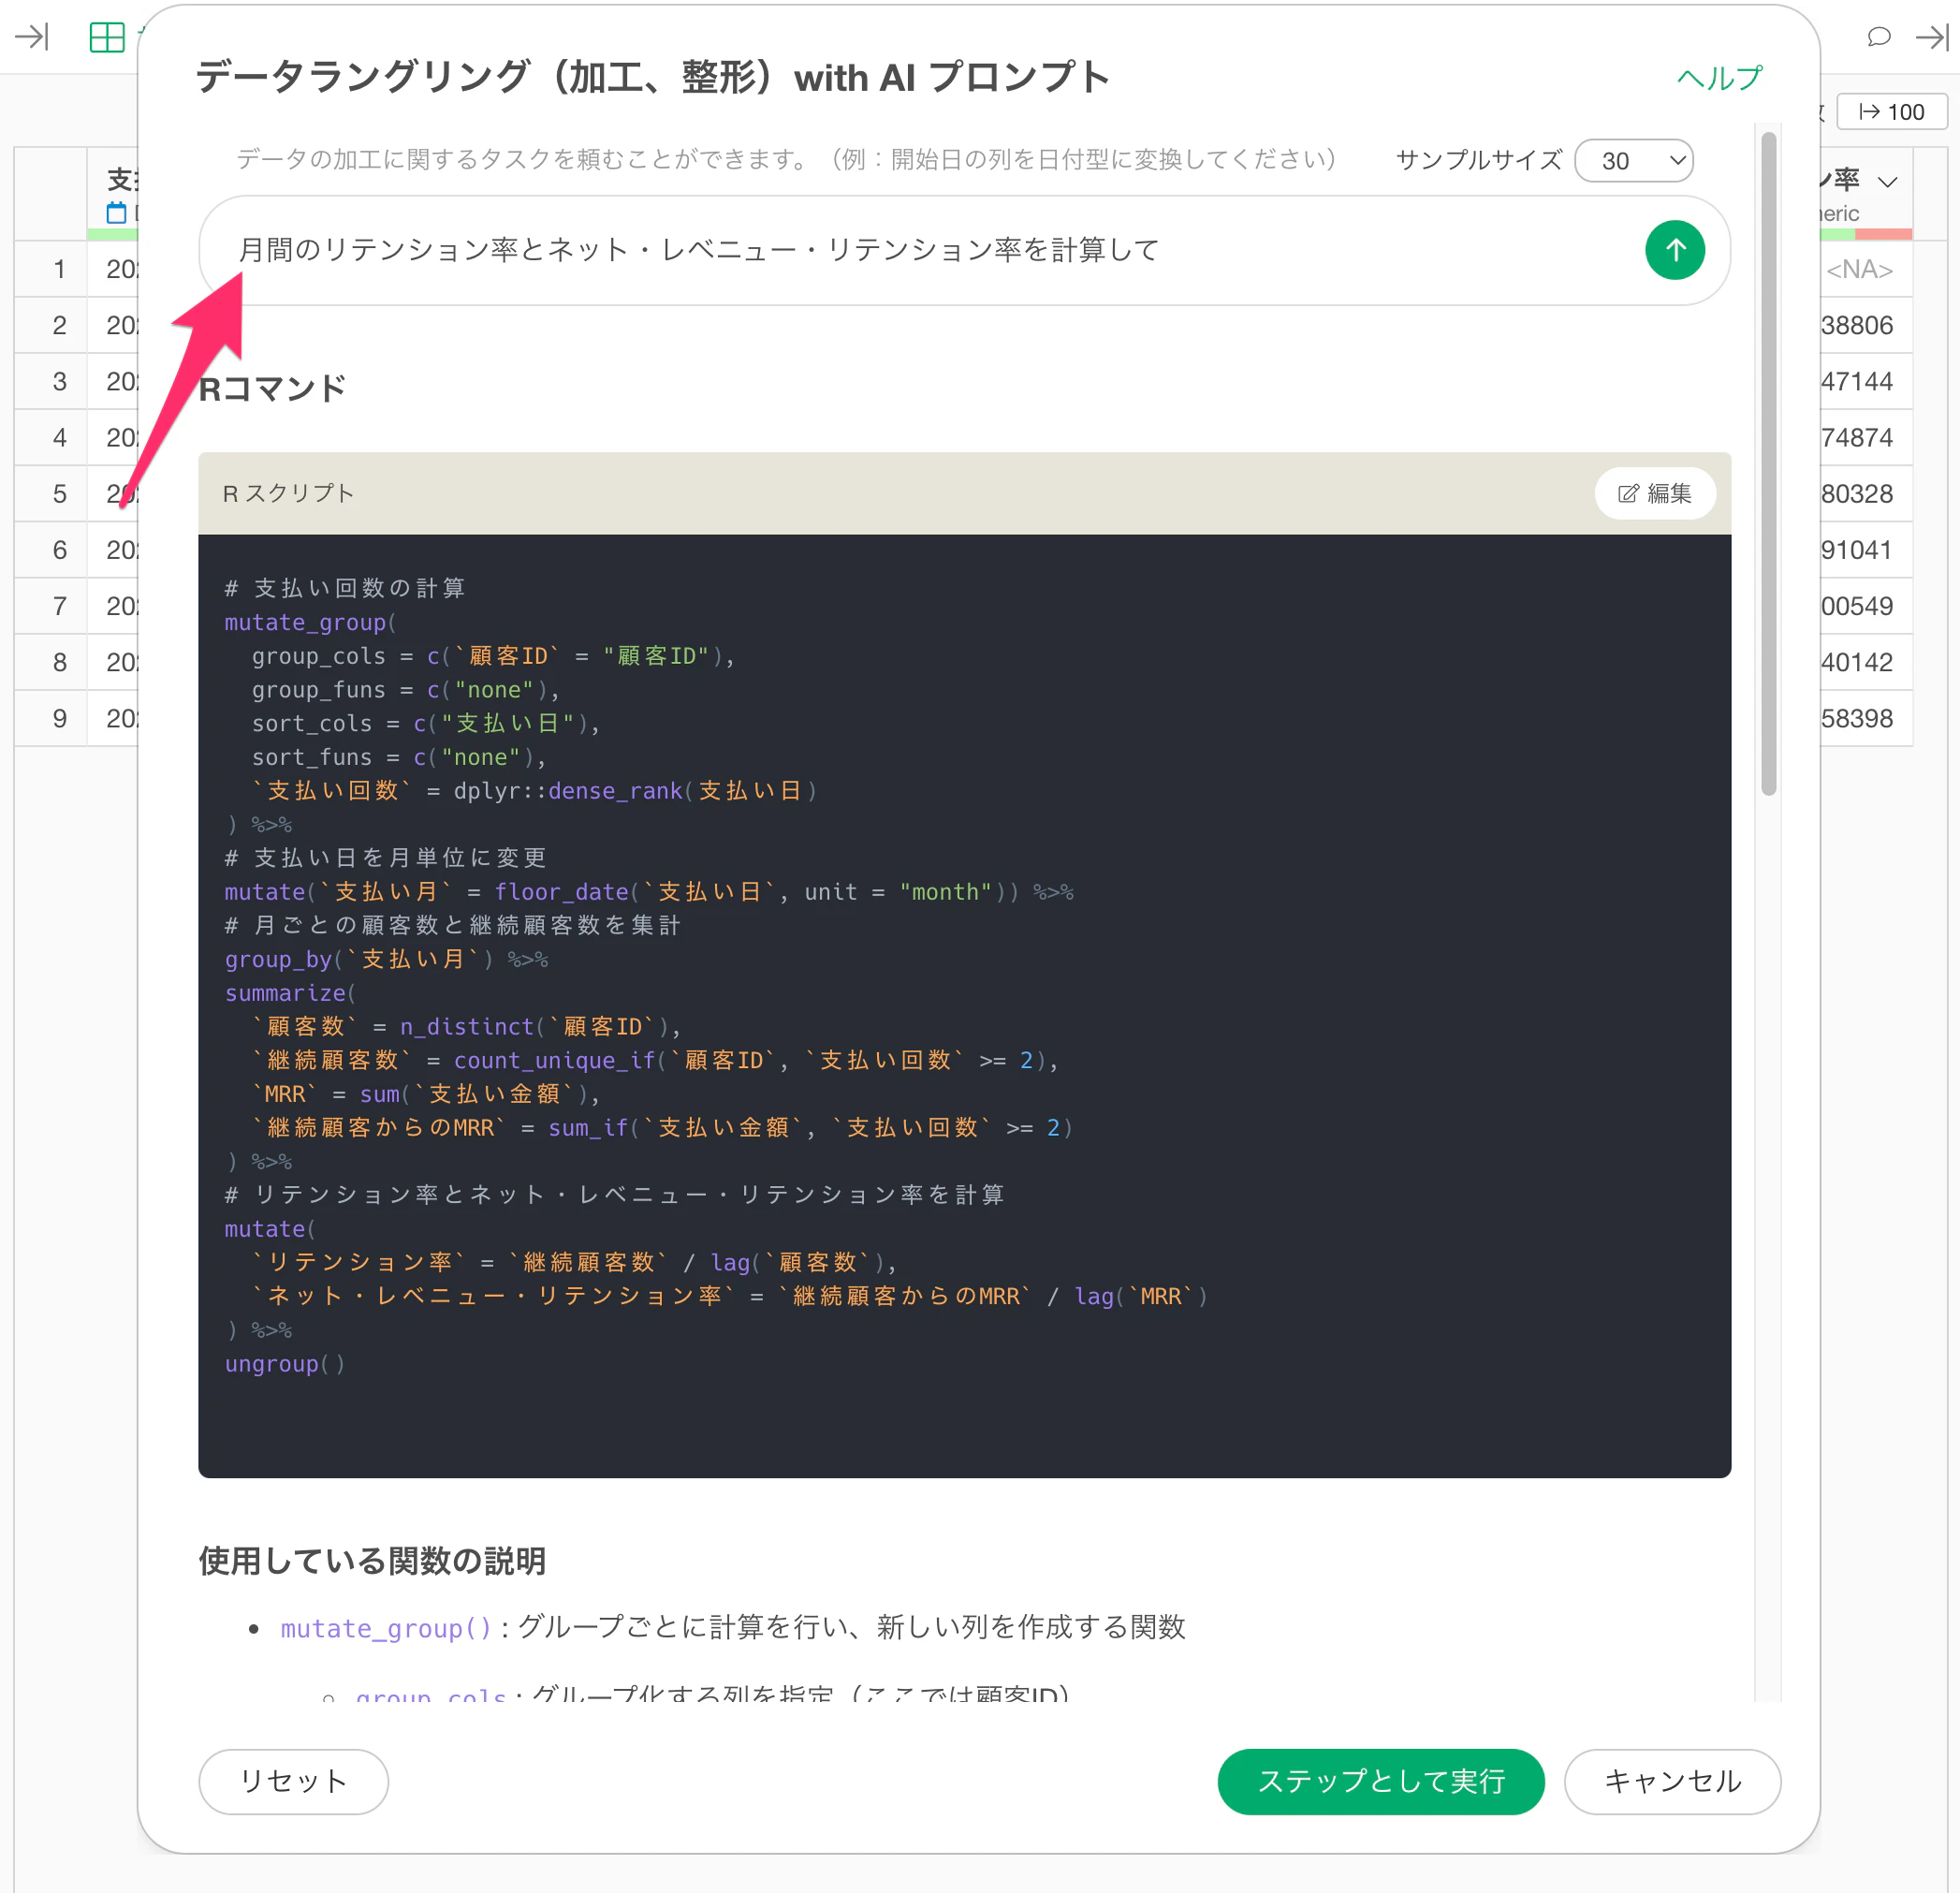The image size is (1960, 1893).
Task: Click the date type icon in first column header
Action: [116, 212]
